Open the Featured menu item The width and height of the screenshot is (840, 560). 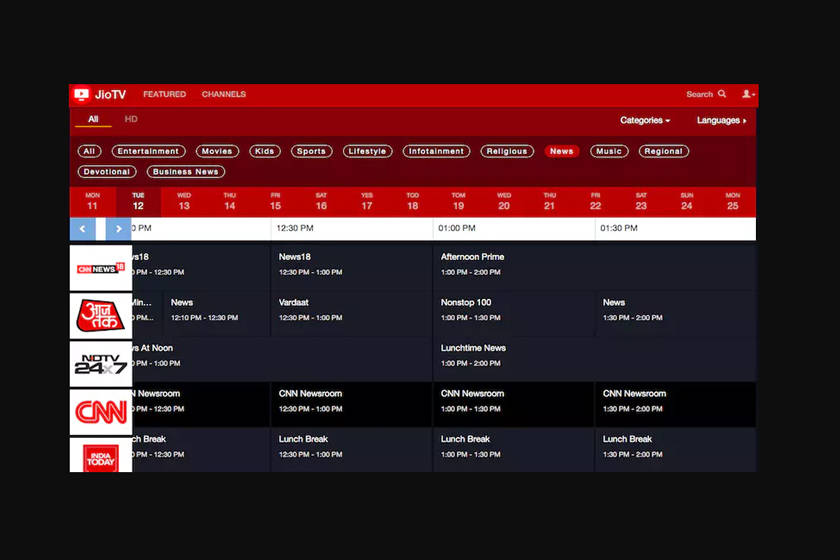[164, 95]
